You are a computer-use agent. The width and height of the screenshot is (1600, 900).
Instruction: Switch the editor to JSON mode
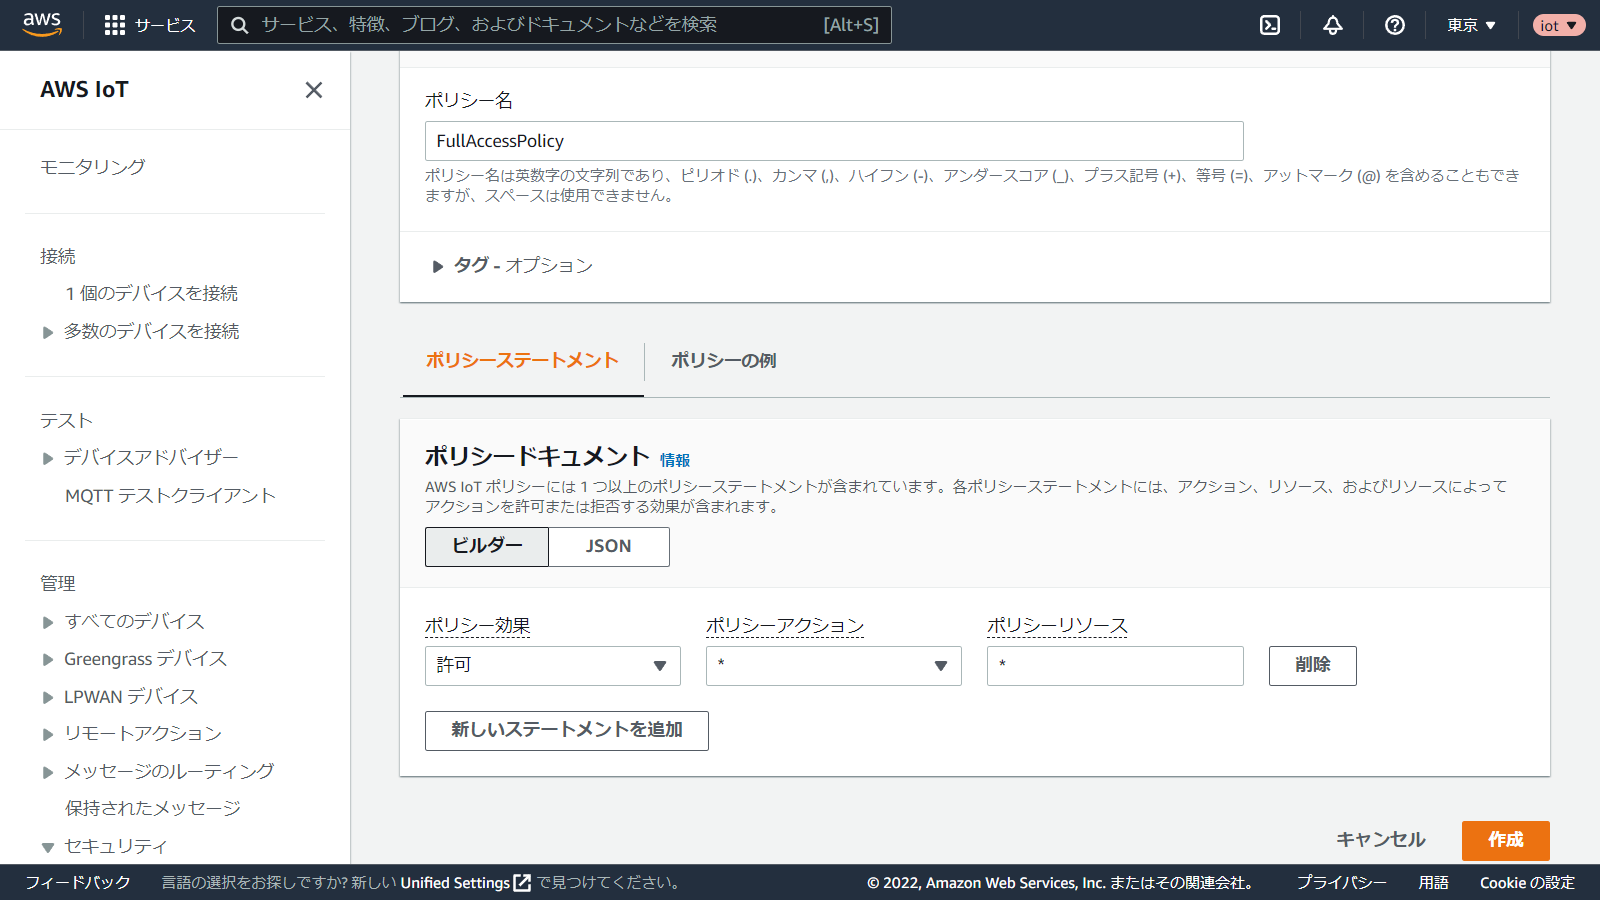pos(608,546)
